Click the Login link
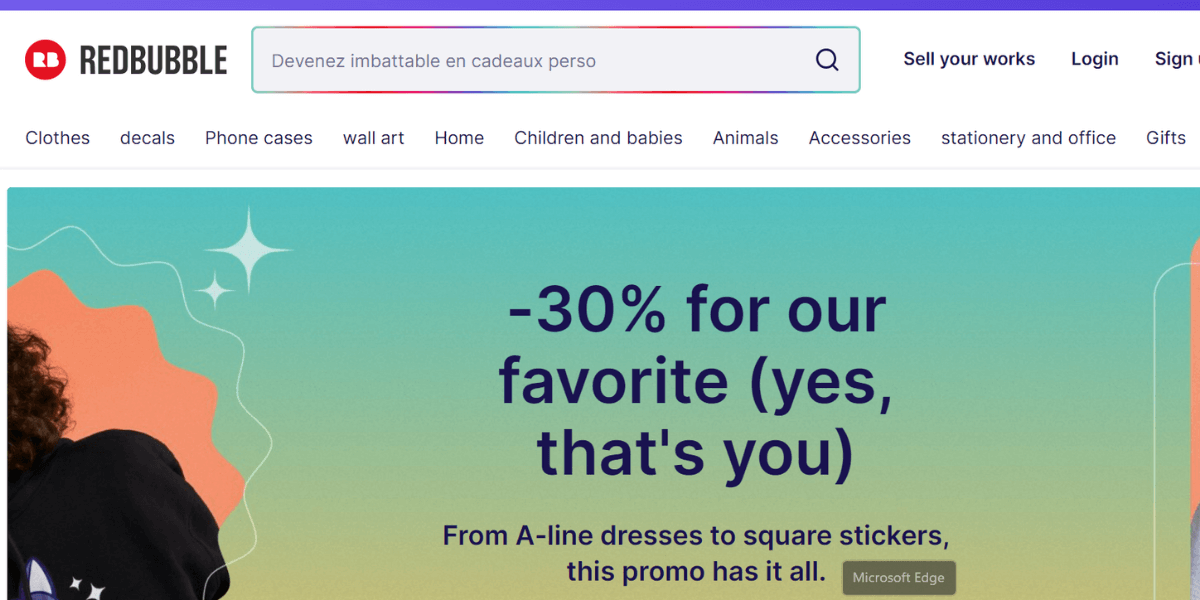 click(1094, 59)
